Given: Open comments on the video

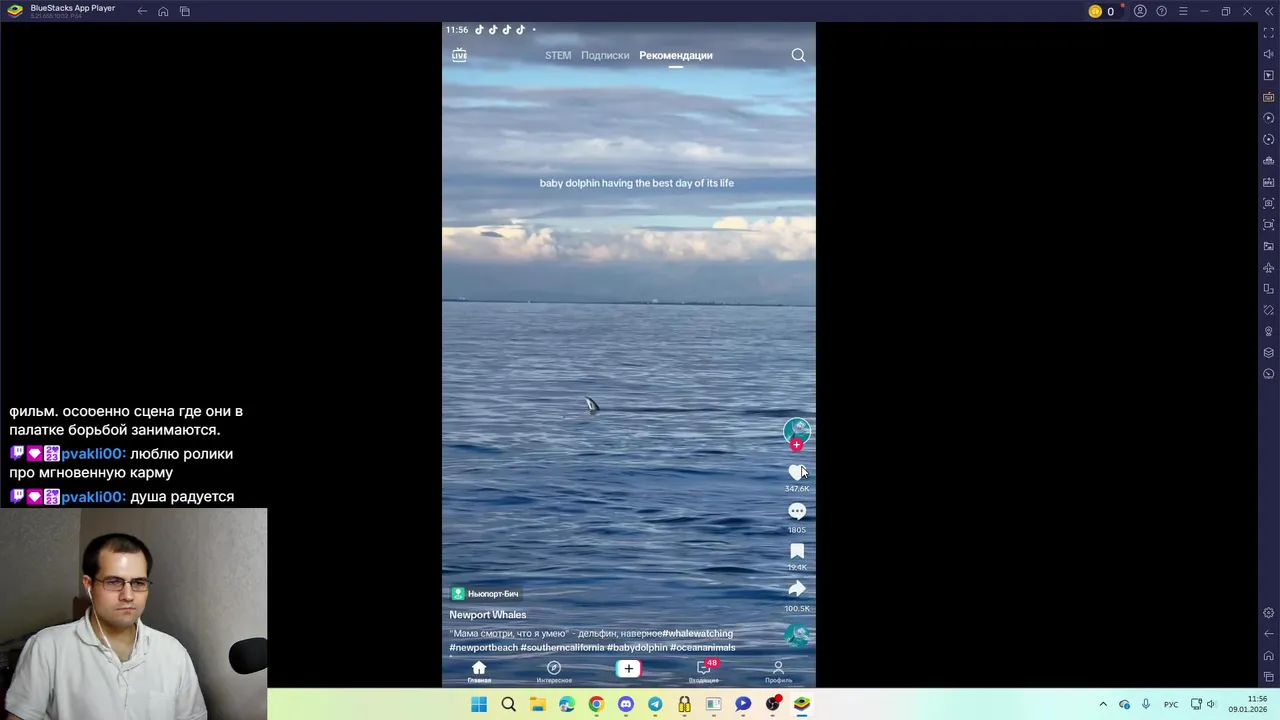Looking at the screenshot, I should coord(796,512).
